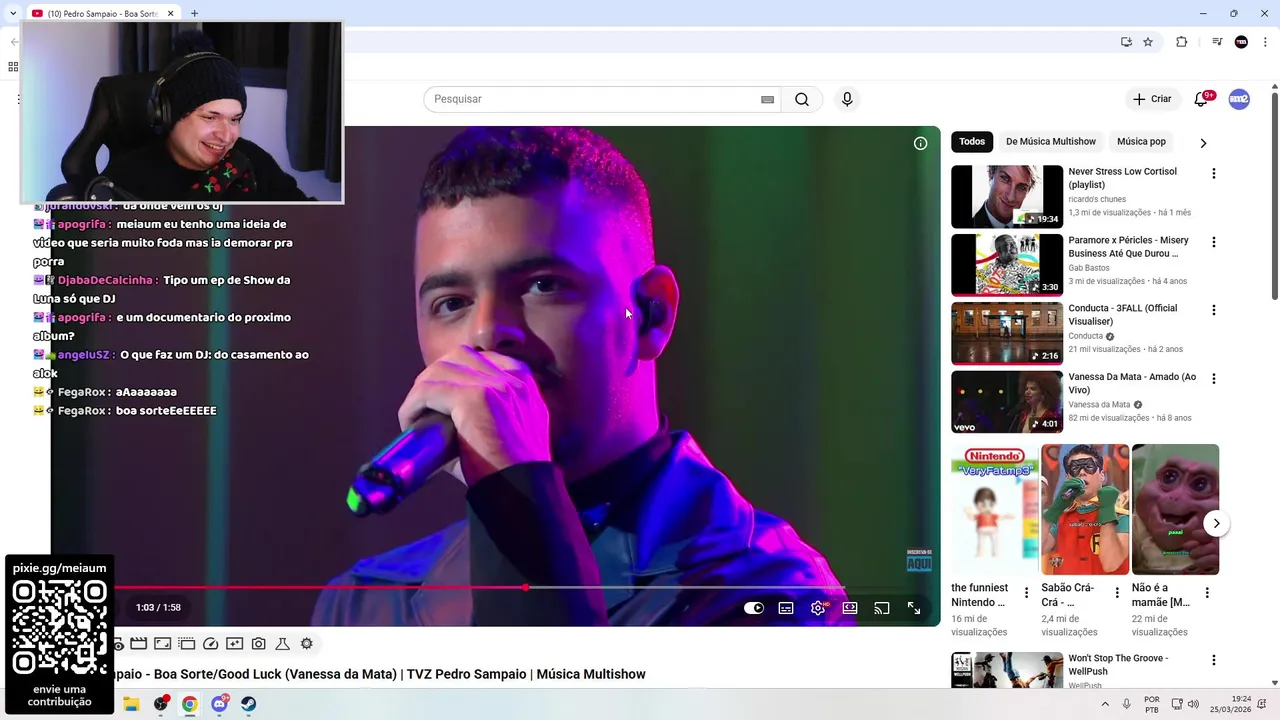The height and width of the screenshot is (720, 1280).
Task: Open Conducta - 3FALL Official Visualiser
Action: point(1007,333)
